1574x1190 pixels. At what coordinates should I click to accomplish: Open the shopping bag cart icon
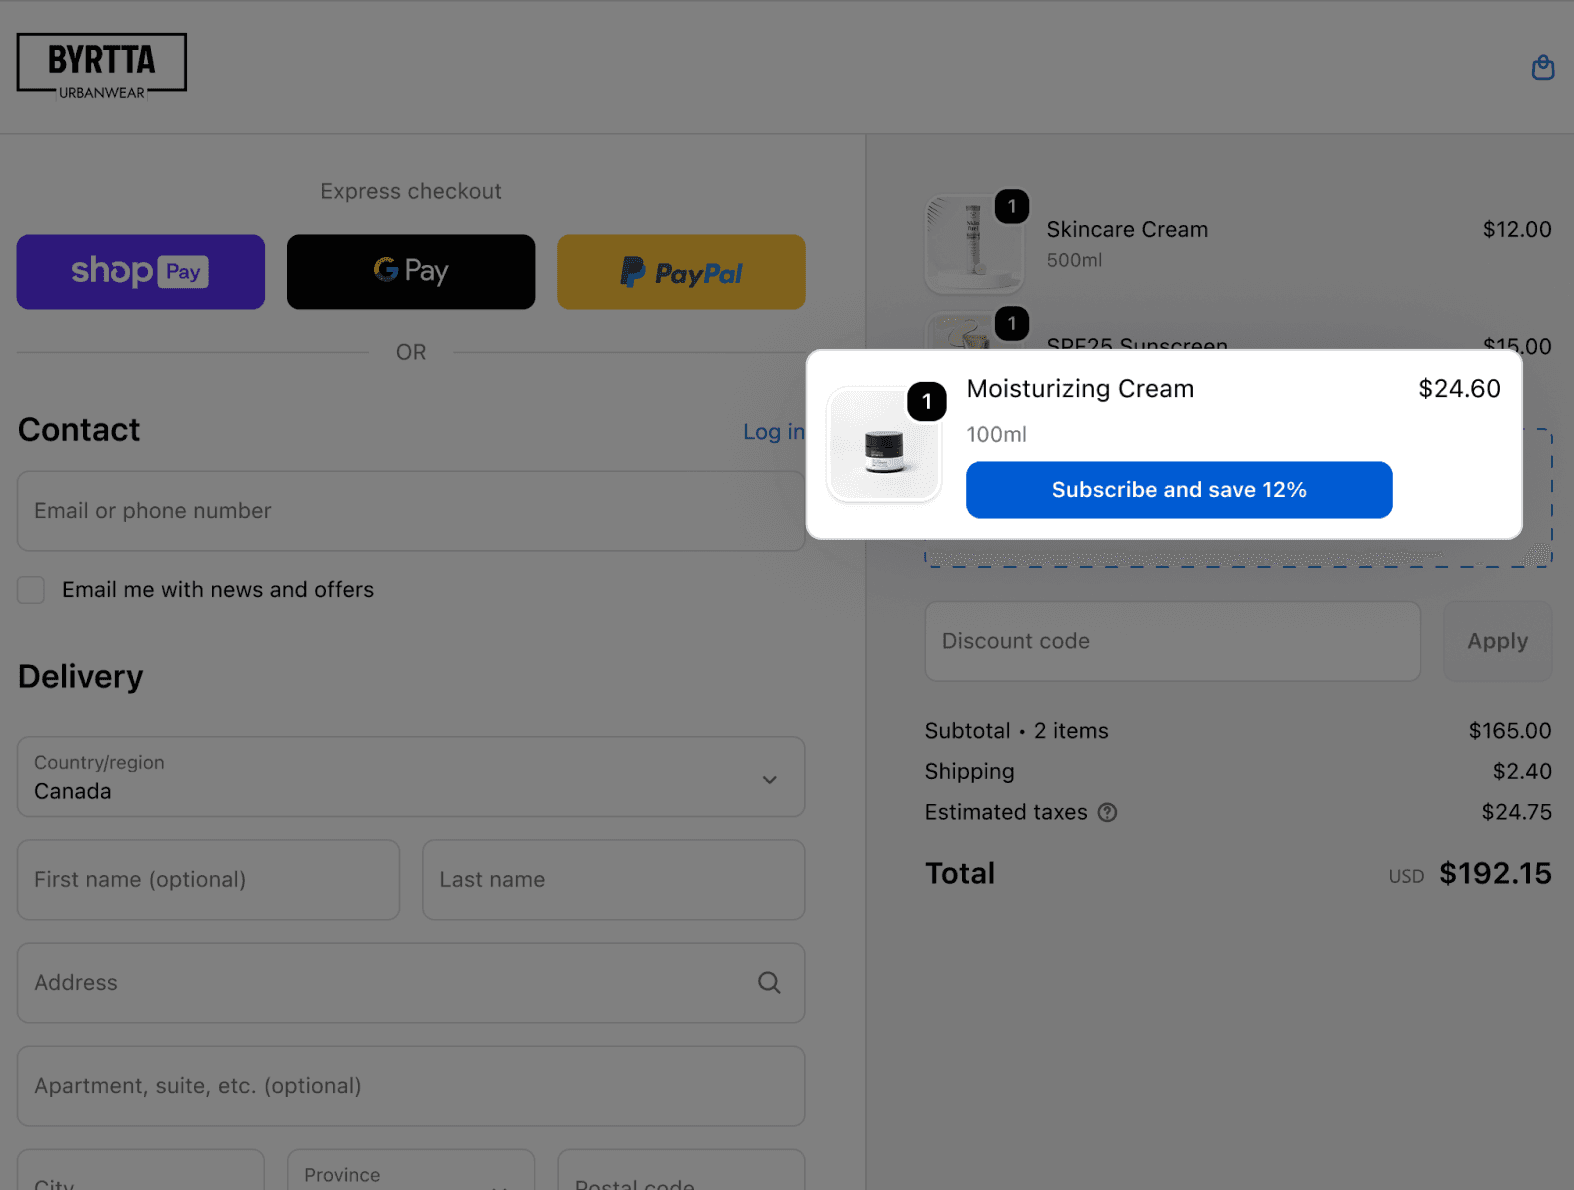coord(1543,67)
